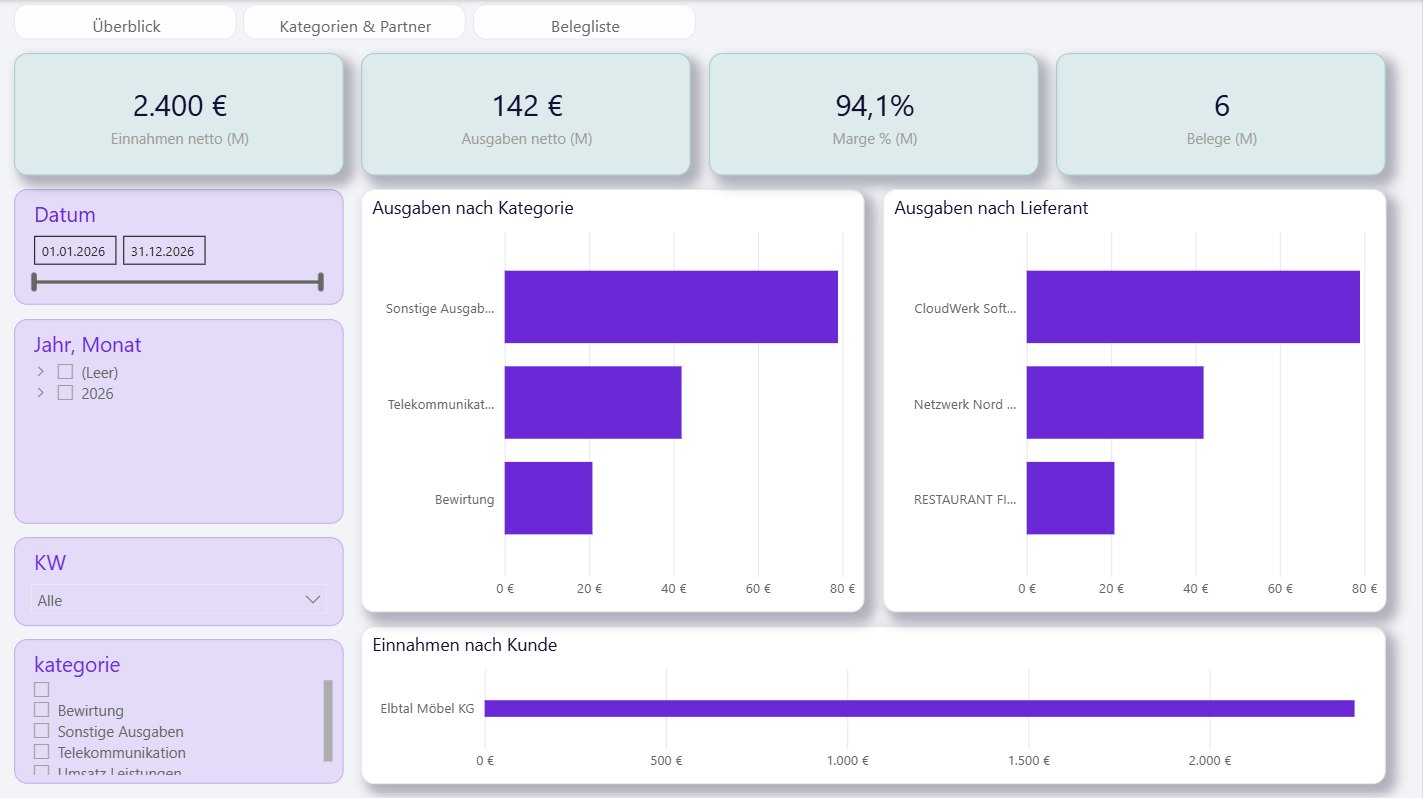Image resolution: width=1423 pixels, height=798 pixels.
Task: Check Bewirtung in the kategorie slicer
Action: 41,710
